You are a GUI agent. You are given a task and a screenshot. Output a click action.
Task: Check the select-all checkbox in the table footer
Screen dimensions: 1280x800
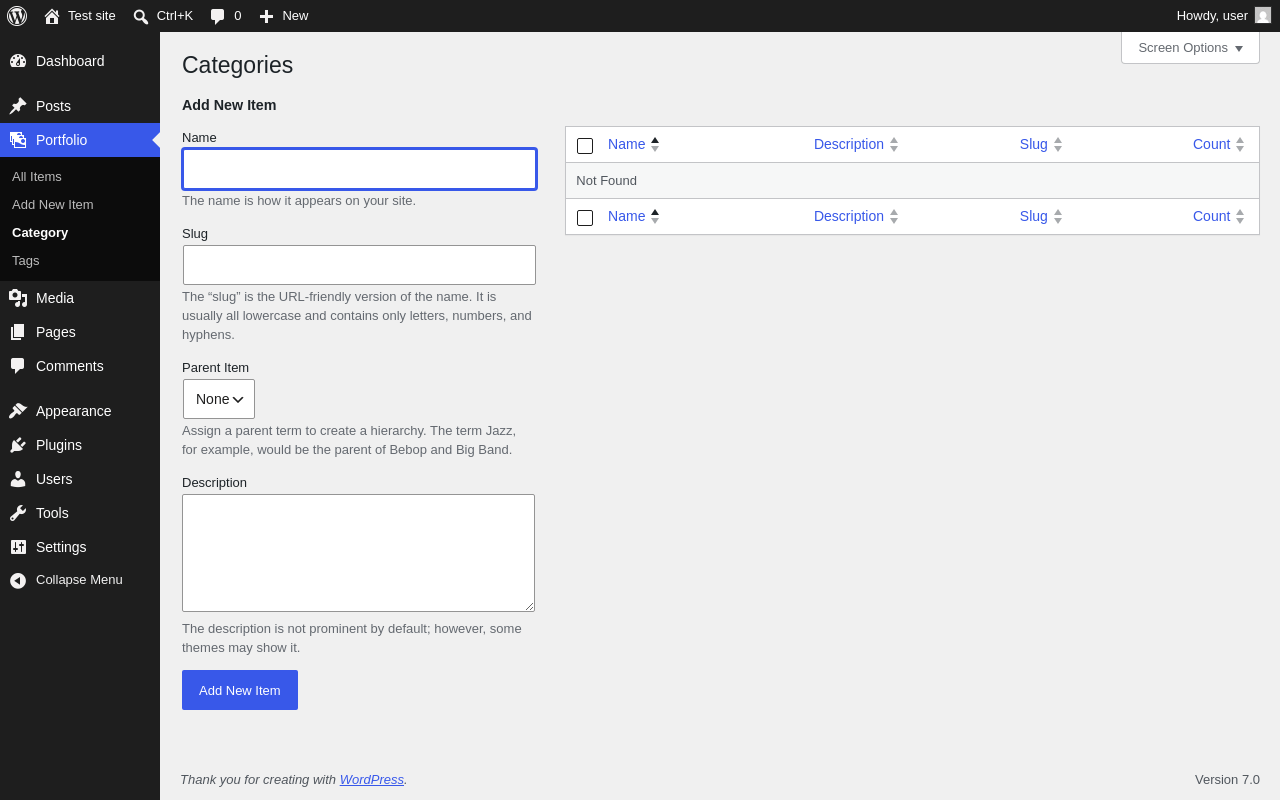tap(585, 218)
